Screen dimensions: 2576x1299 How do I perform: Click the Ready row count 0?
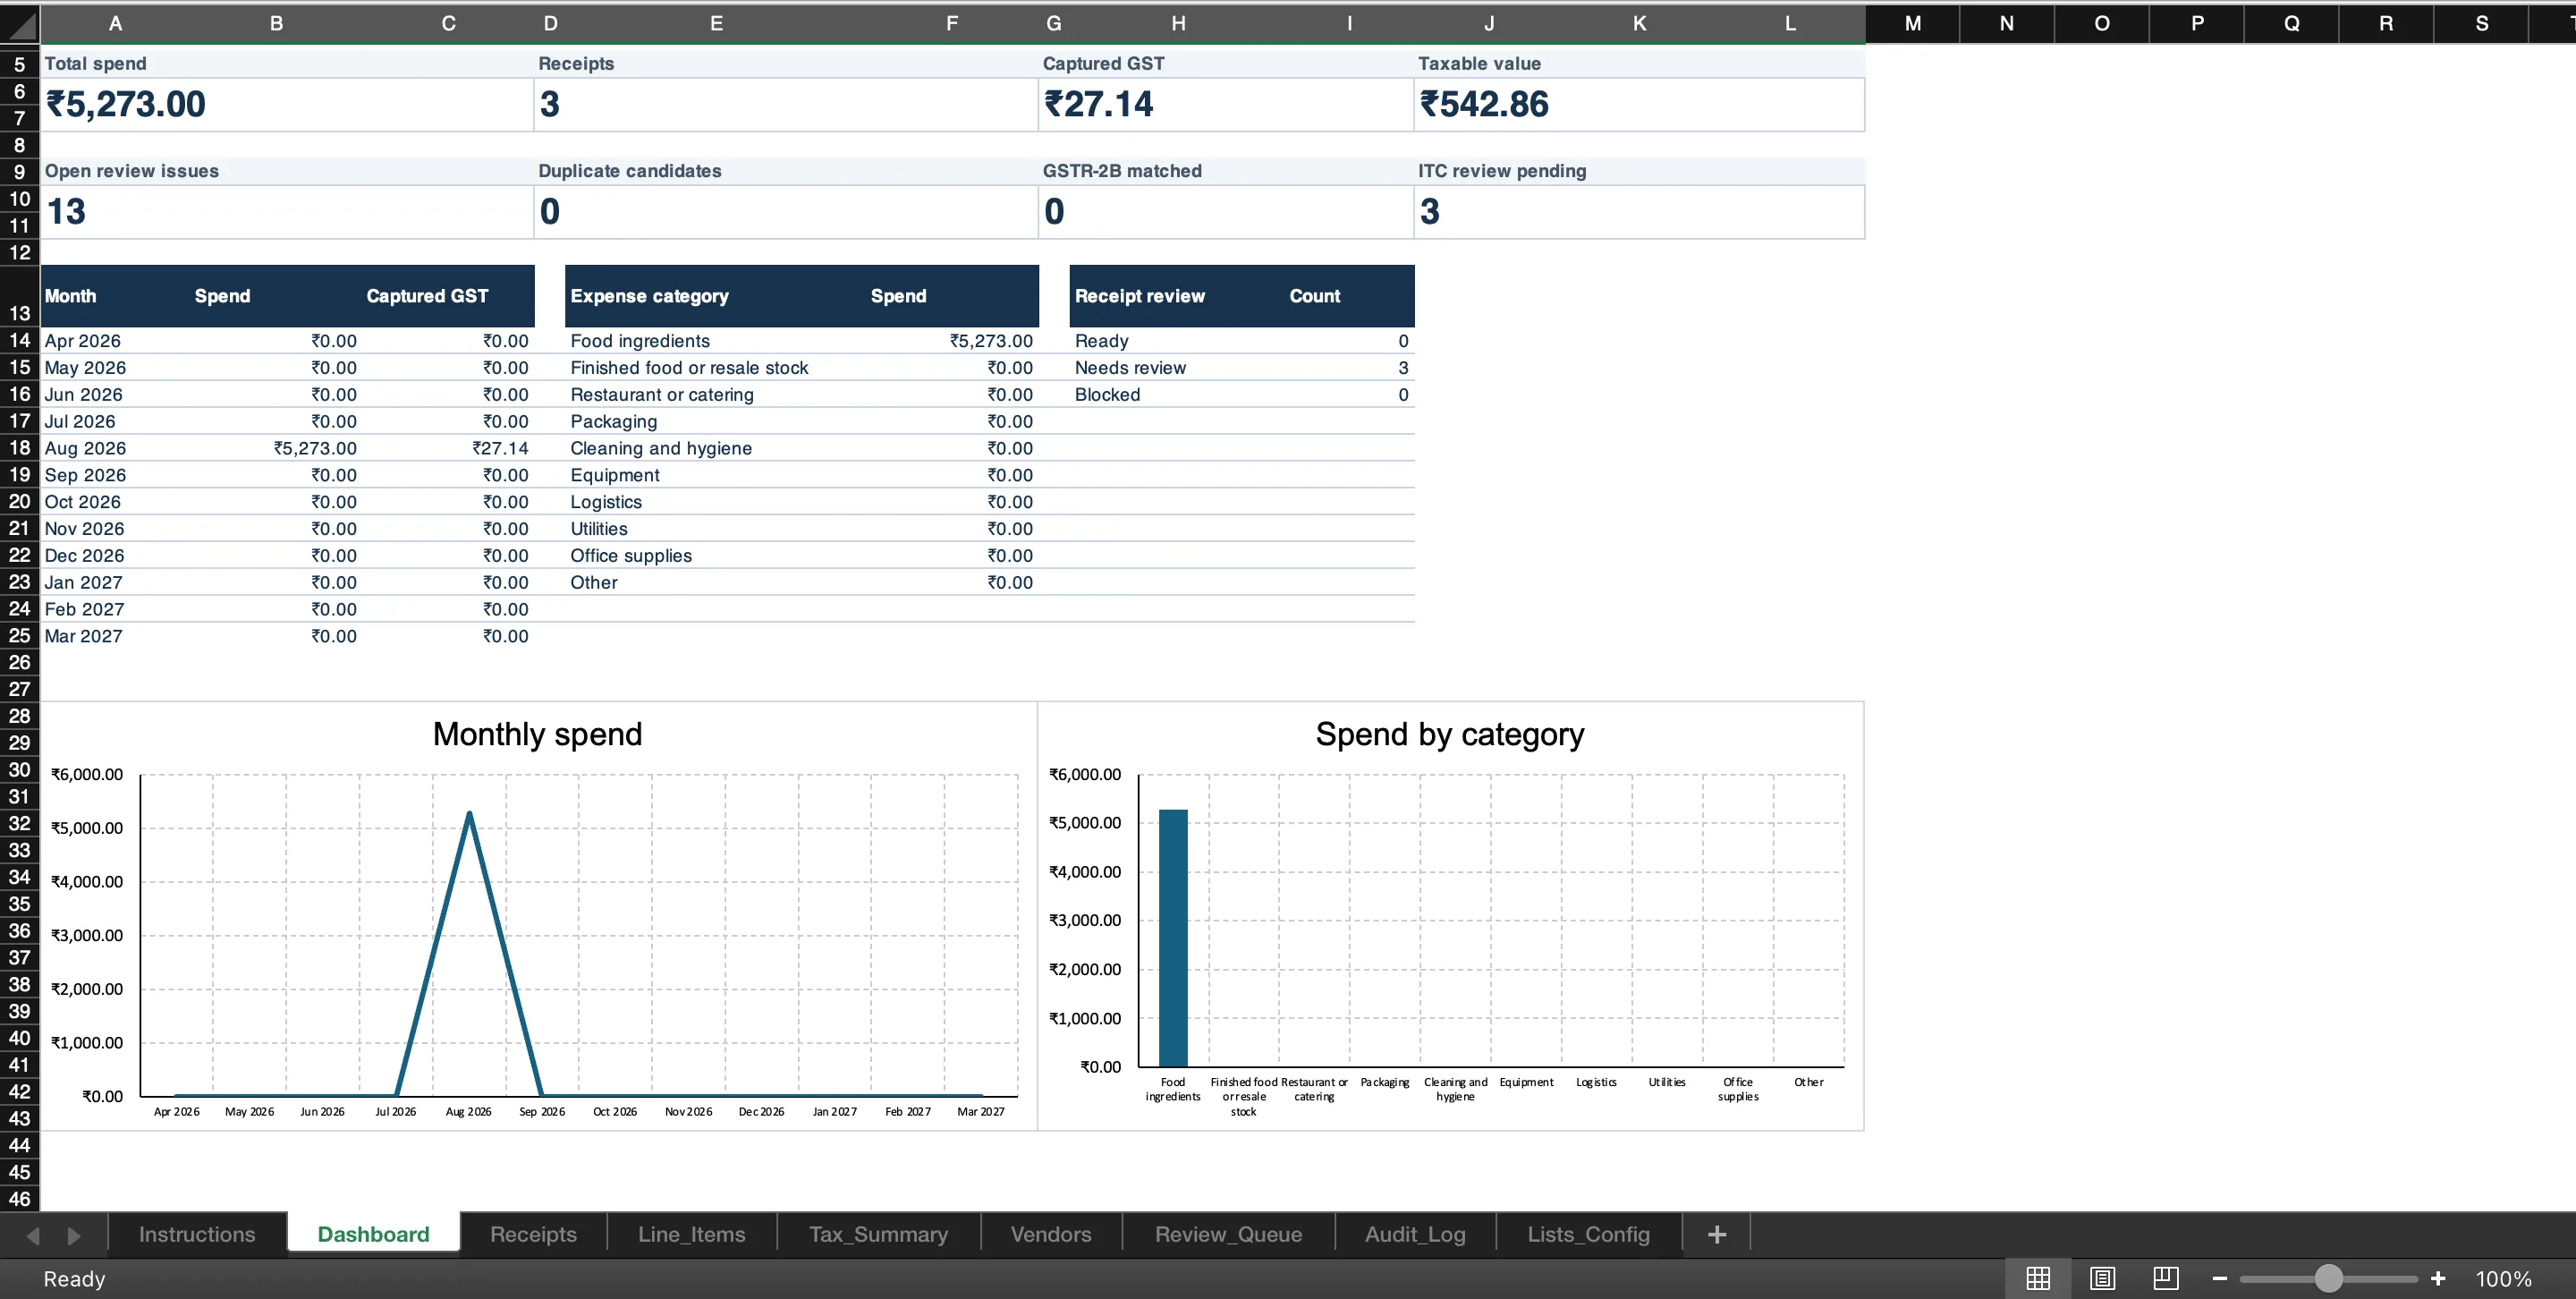1403,341
